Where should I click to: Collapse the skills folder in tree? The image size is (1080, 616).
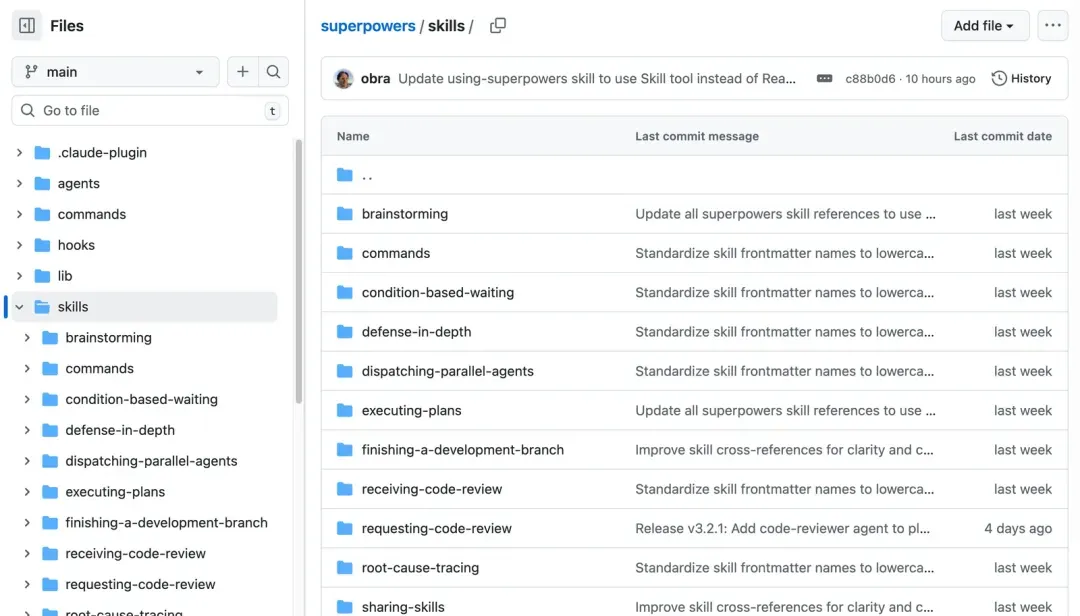tap(19, 307)
